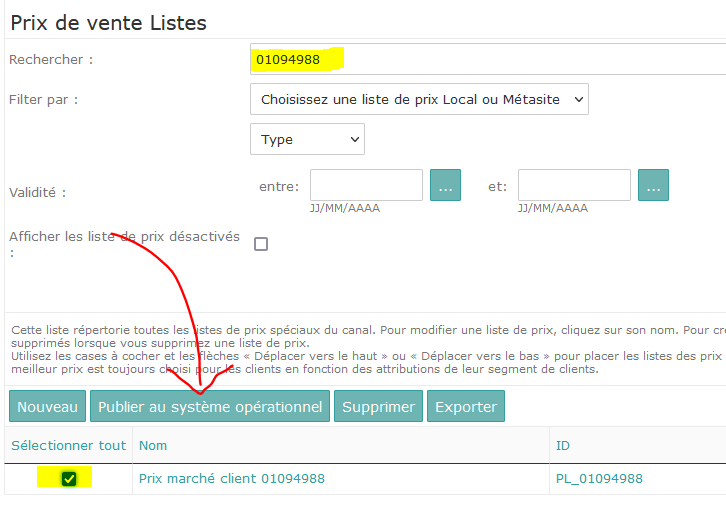This screenshot has width=726, height=506.
Task: Sort by the ID column header
Action: pyautogui.click(x=563, y=445)
